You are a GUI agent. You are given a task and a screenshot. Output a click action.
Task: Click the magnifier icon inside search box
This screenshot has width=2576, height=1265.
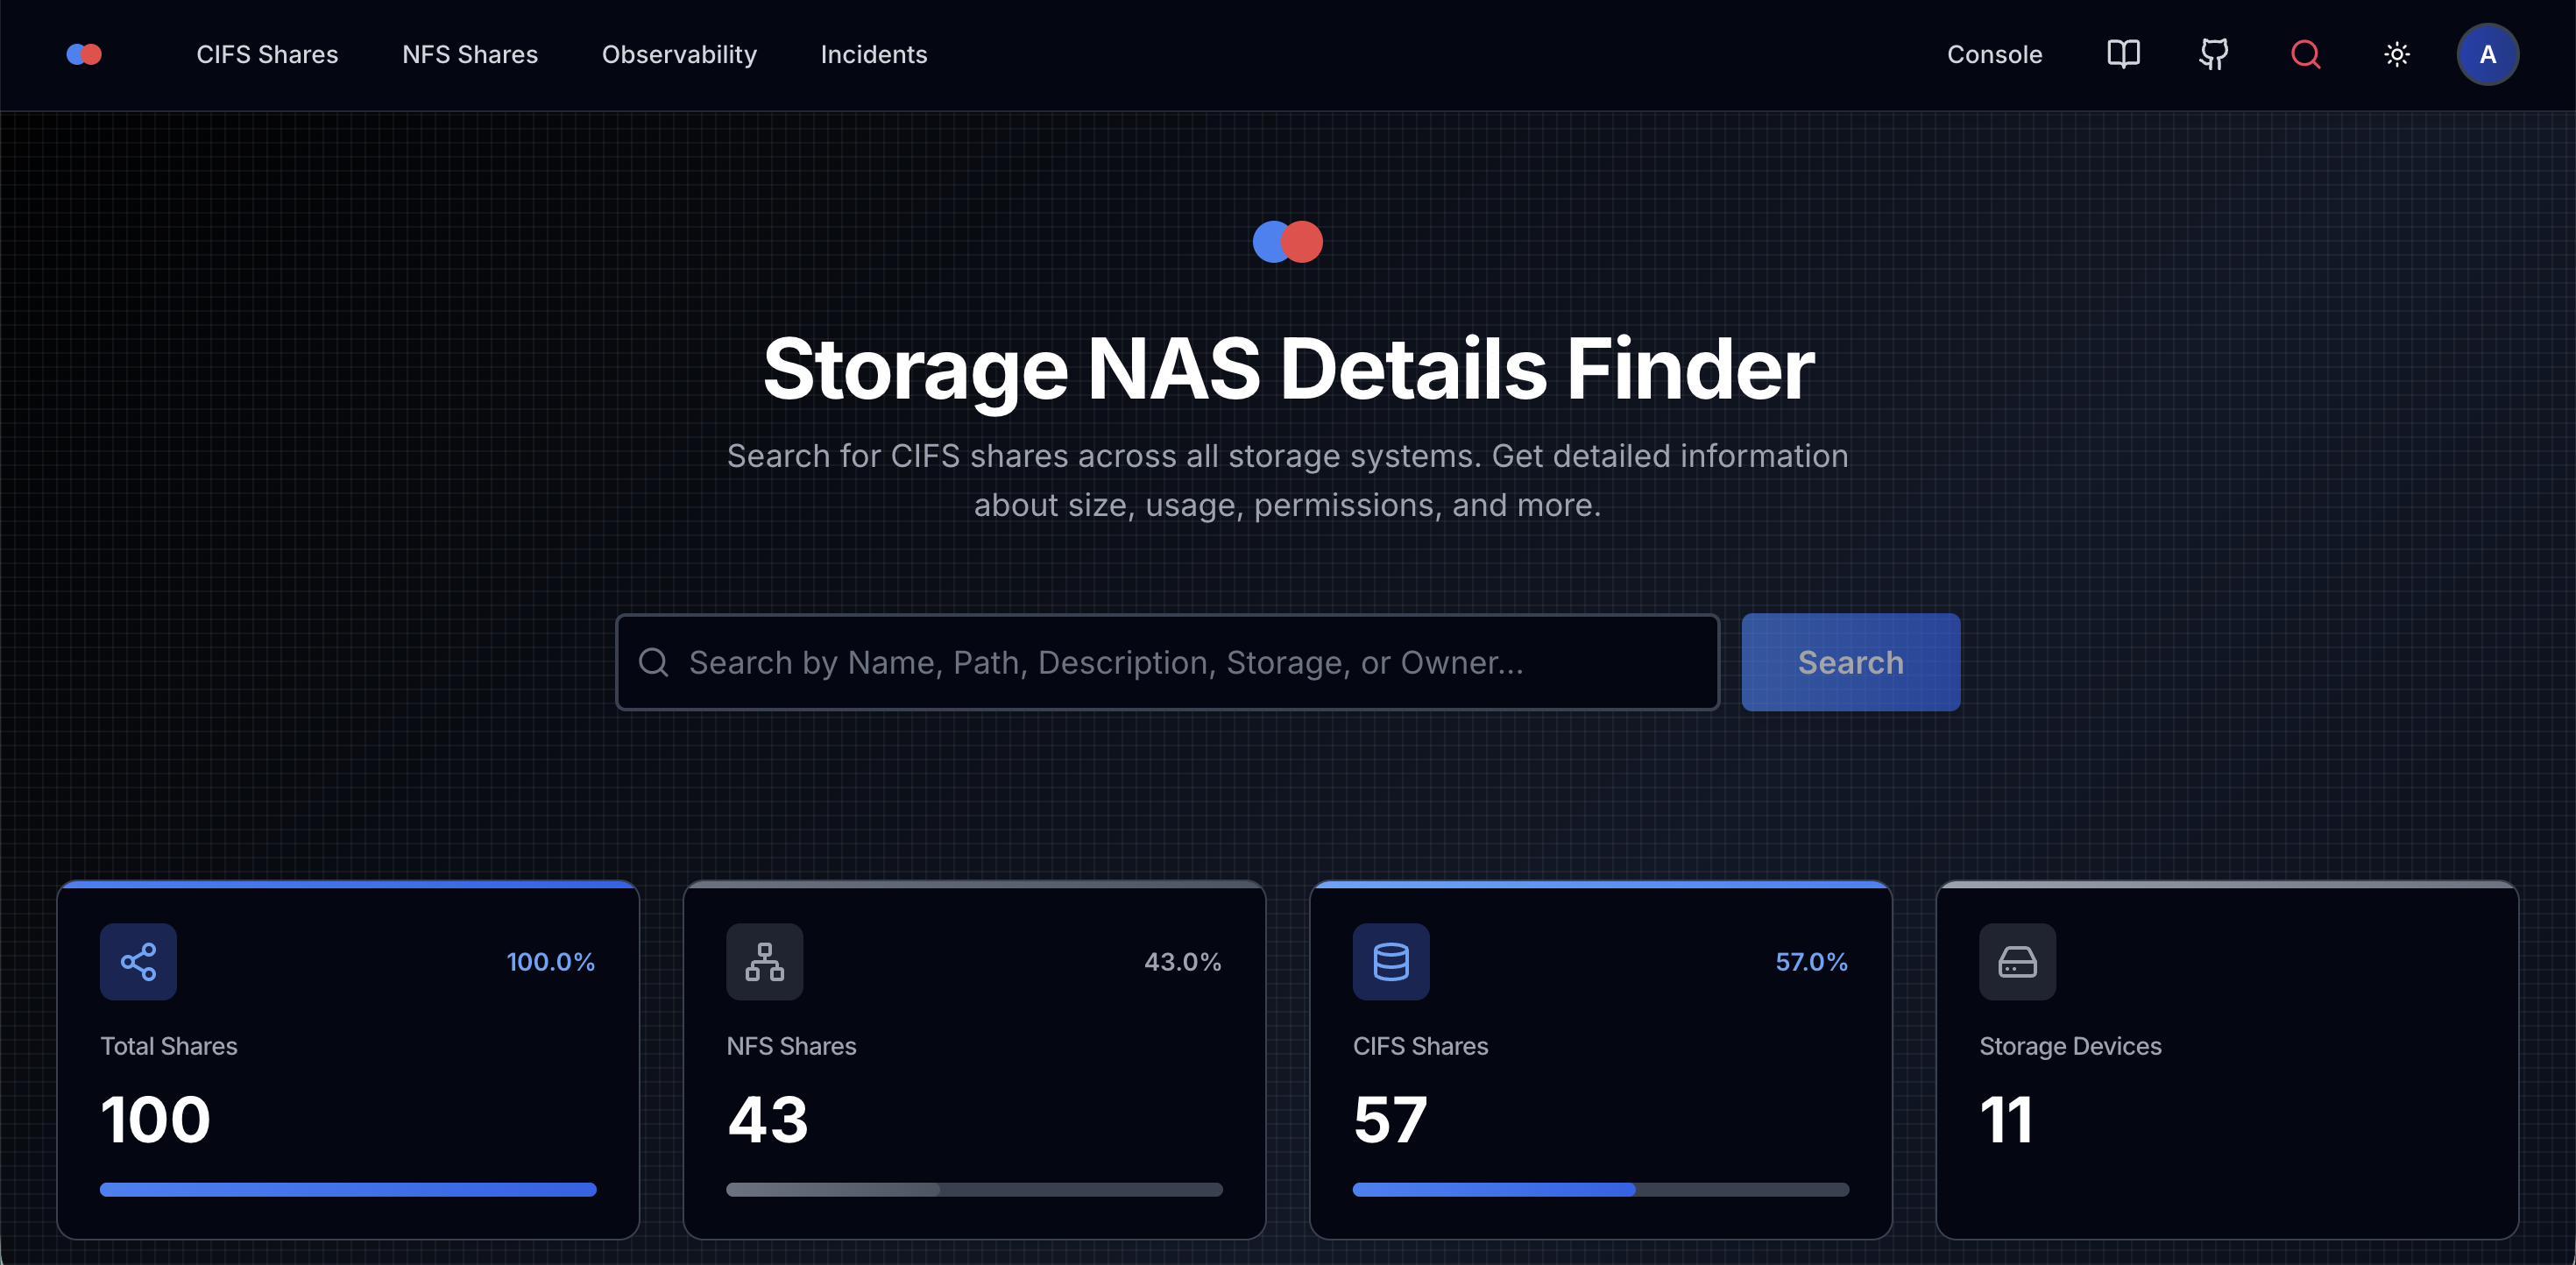point(653,662)
